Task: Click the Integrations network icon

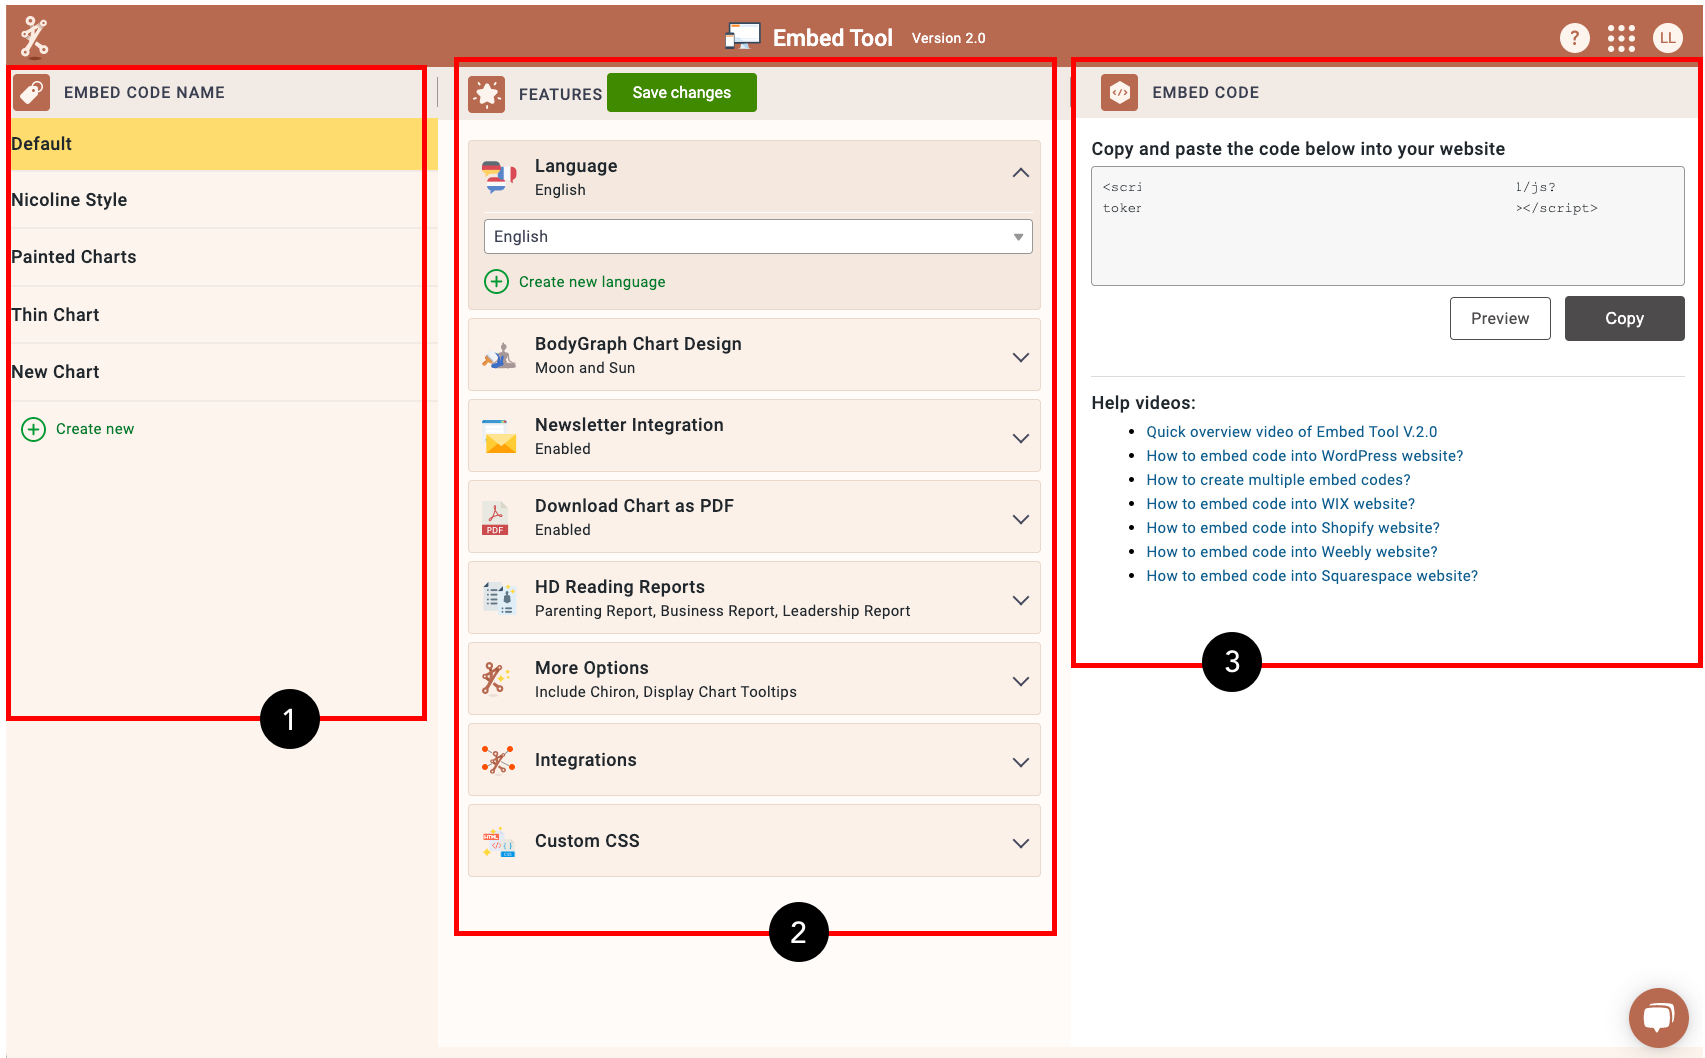Action: [x=499, y=760]
